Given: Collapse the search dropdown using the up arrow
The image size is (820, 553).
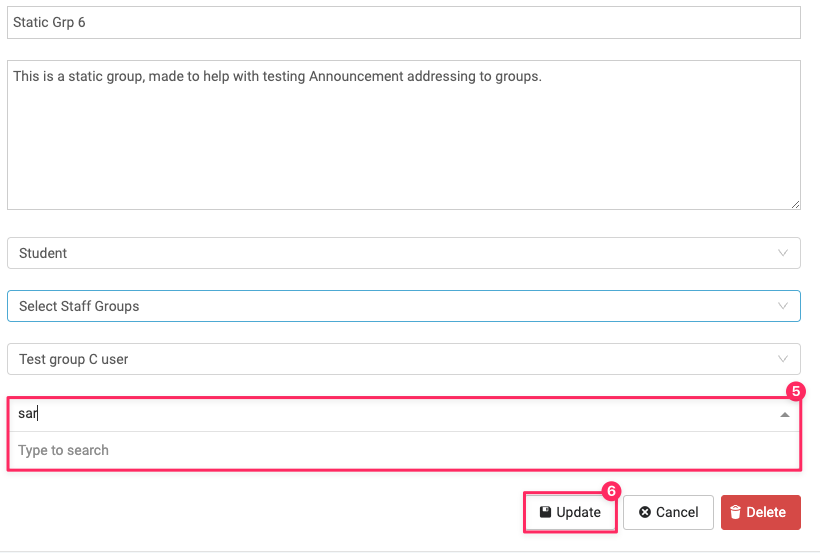Looking at the screenshot, I should [x=785, y=414].
